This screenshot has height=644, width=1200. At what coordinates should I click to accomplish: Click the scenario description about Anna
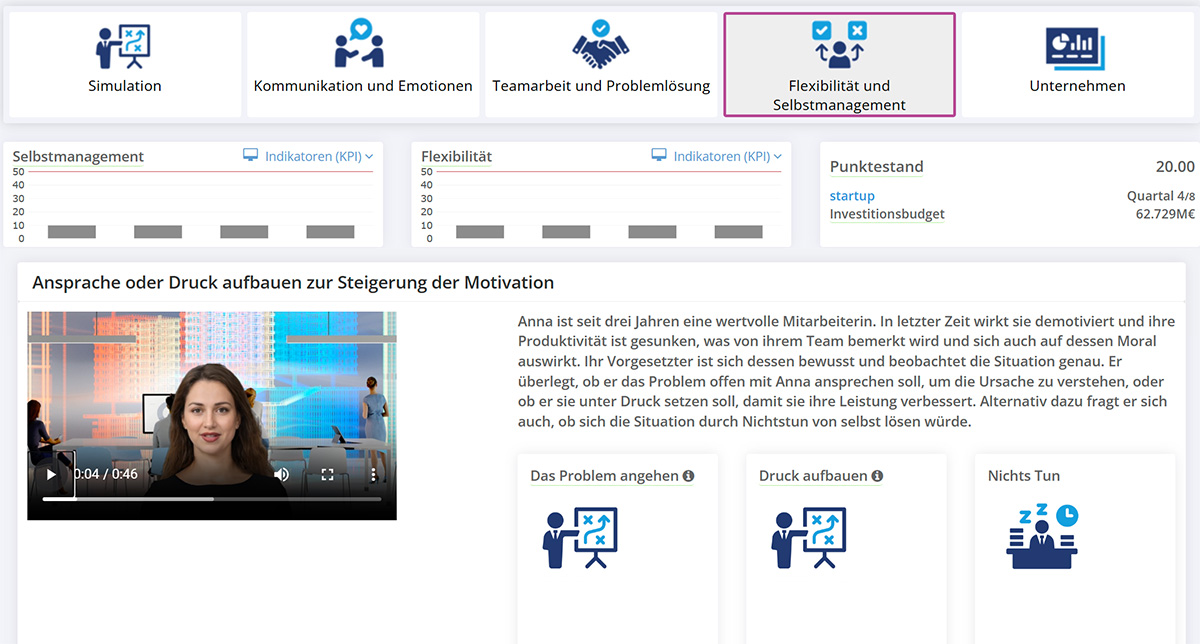tap(846, 372)
